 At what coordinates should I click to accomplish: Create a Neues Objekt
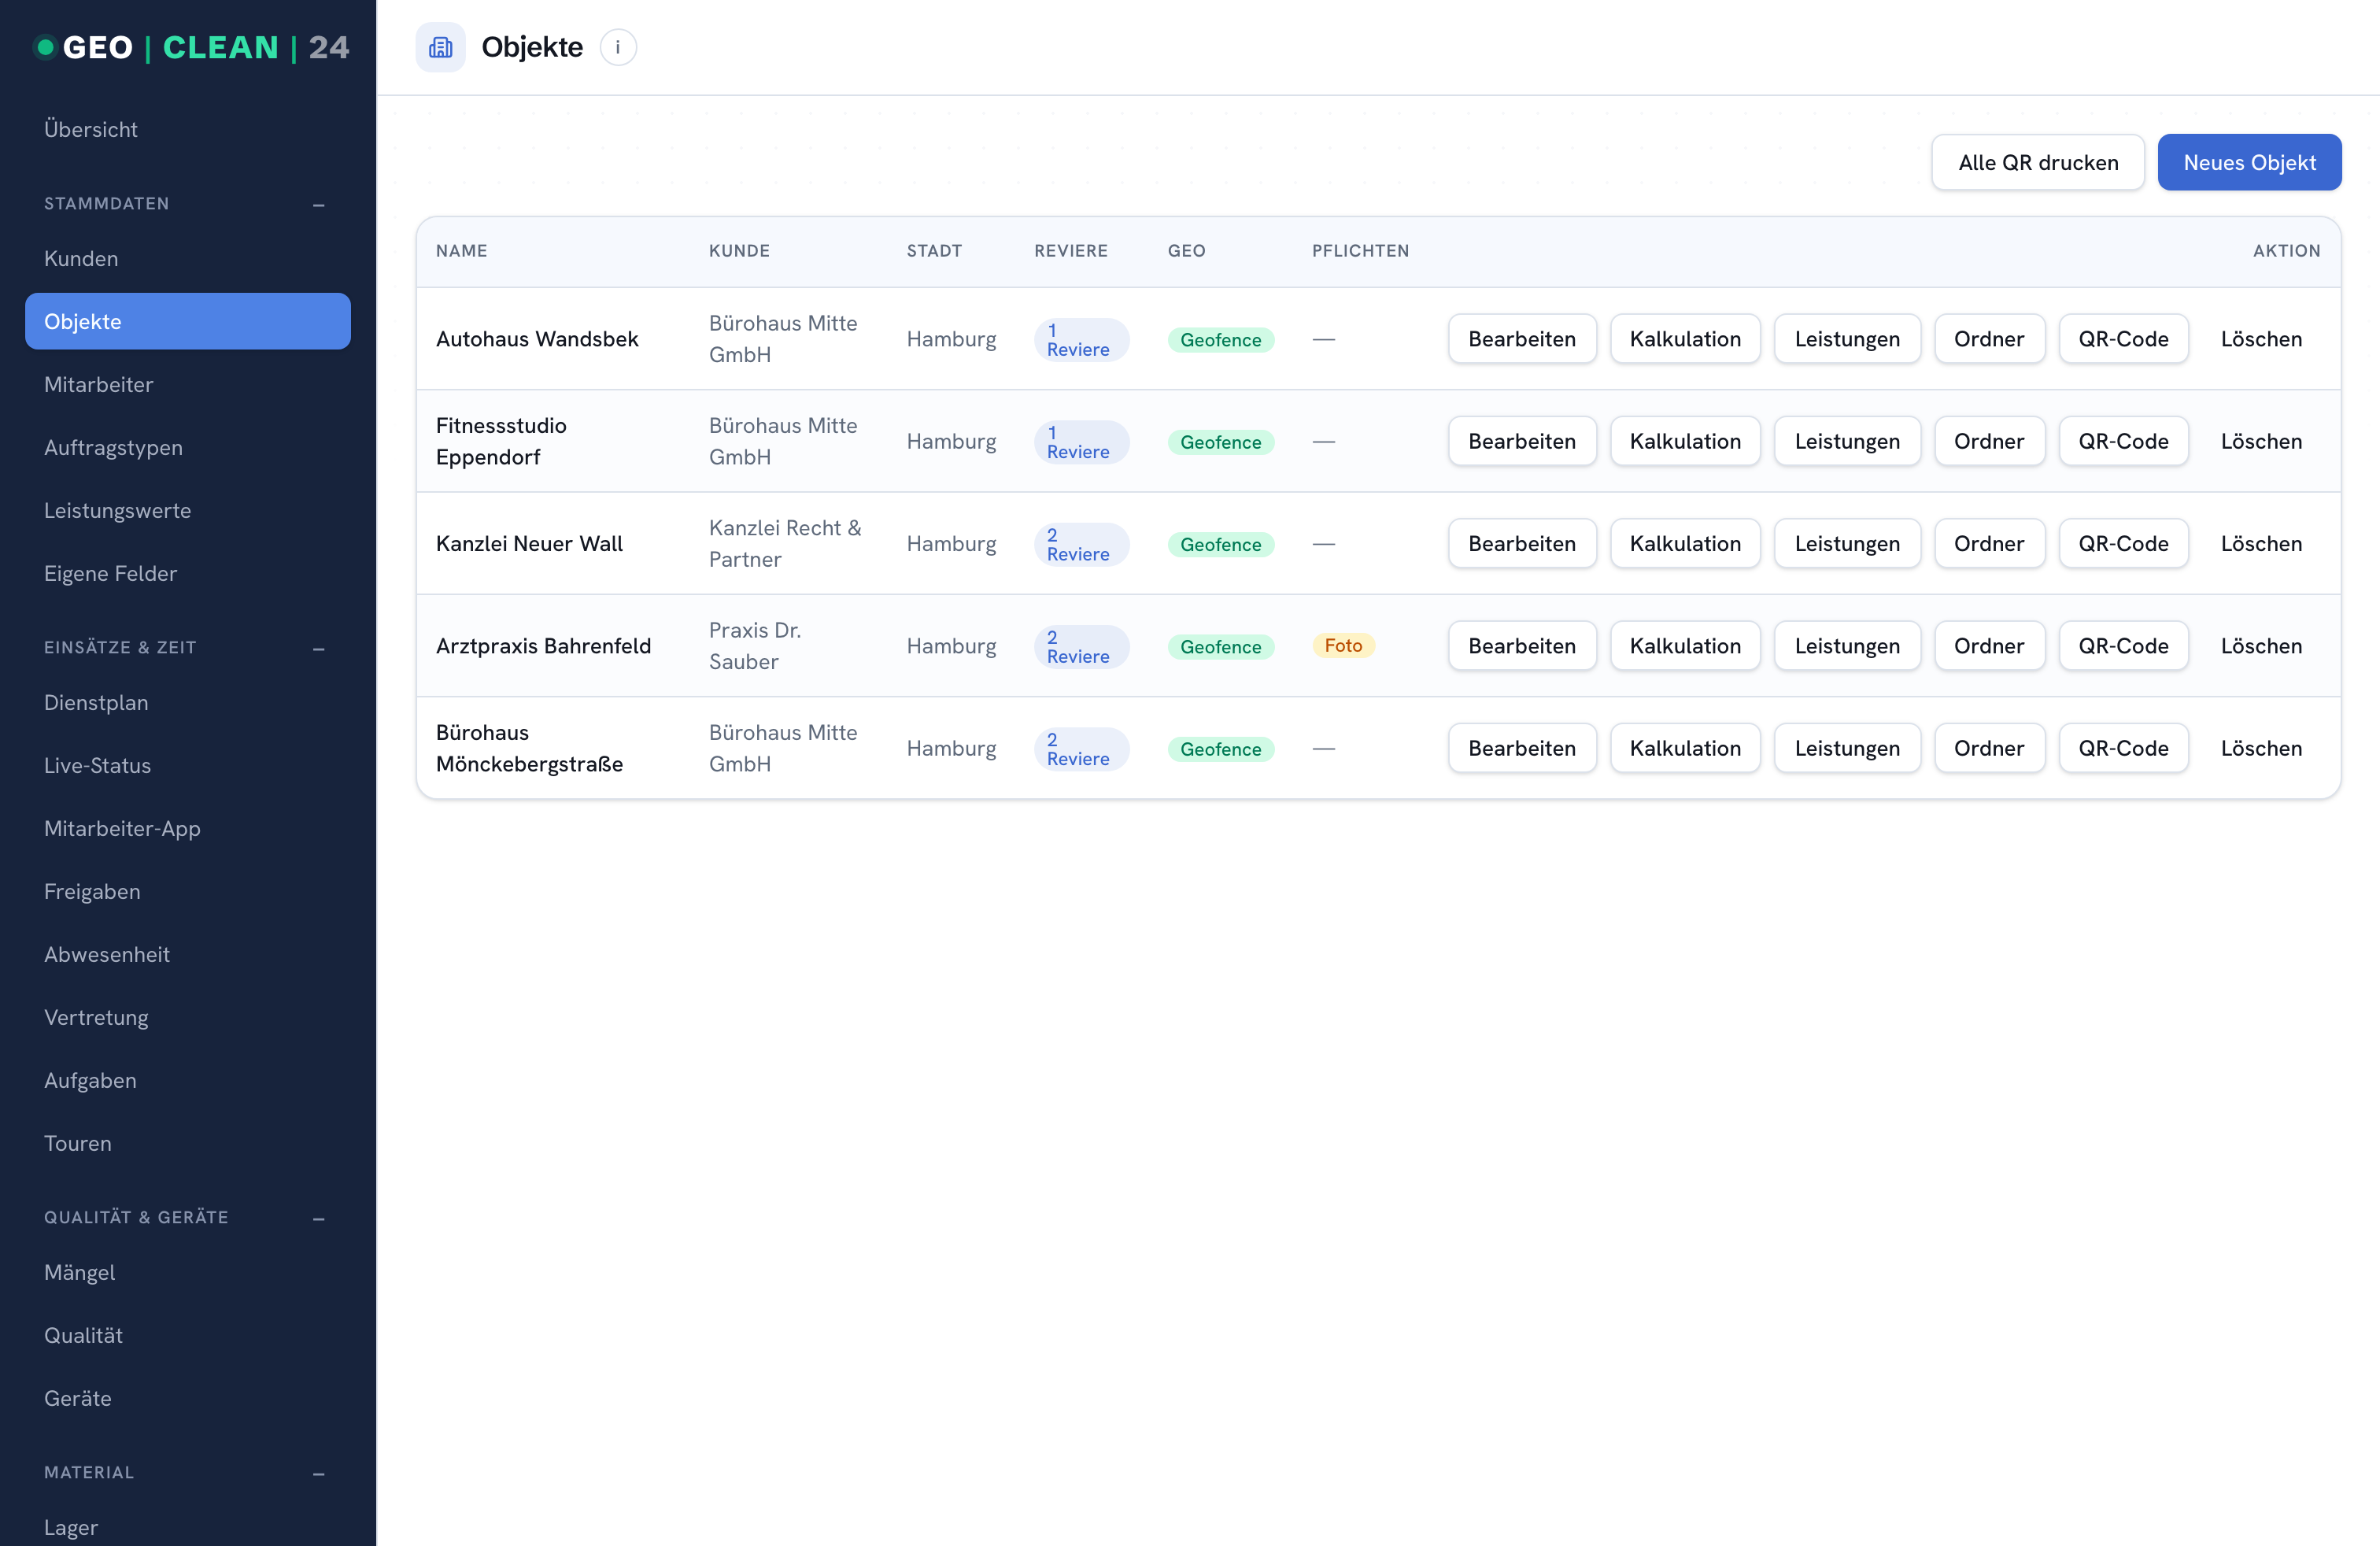(x=2249, y=162)
